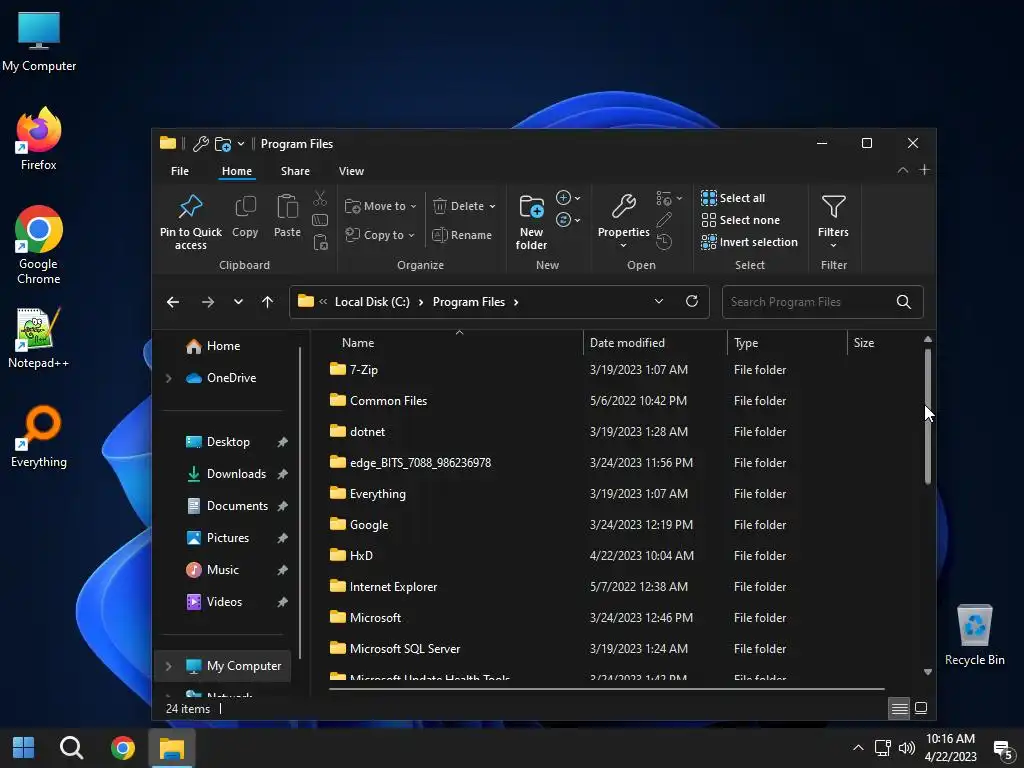The height and width of the screenshot is (768, 1024).
Task: Customize Quick Access Toolbar dropdown
Action: tap(241, 144)
